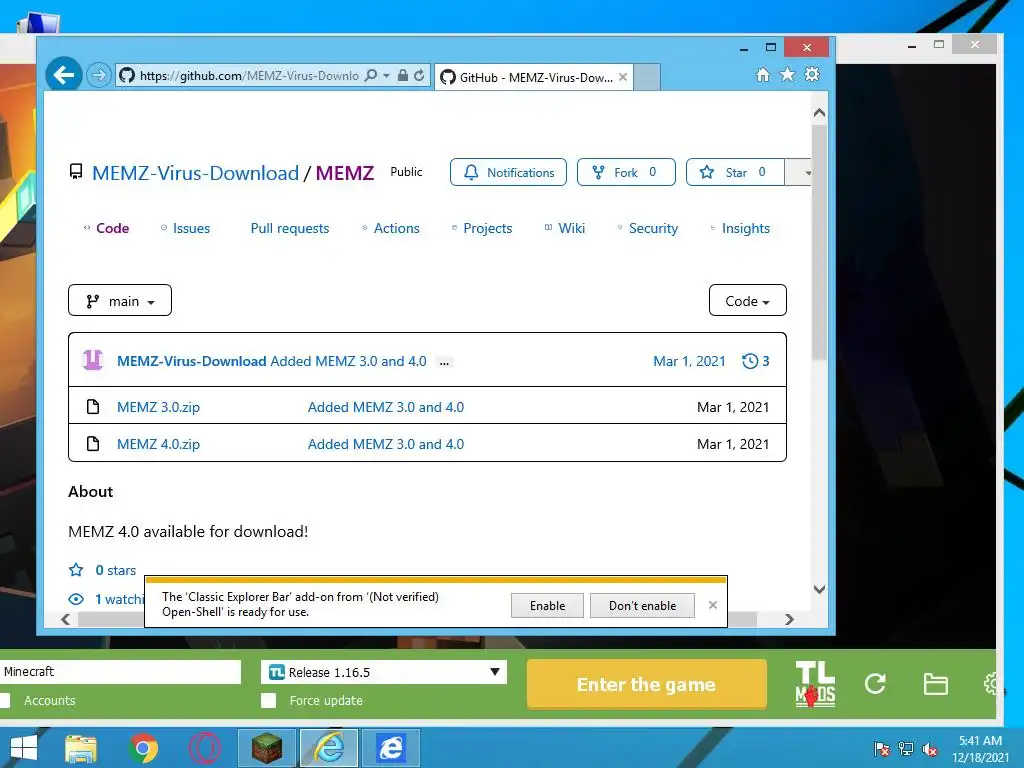The image size is (1024, 768).
Task: Open the Windows Start button
Action: [x=24, y=748]
